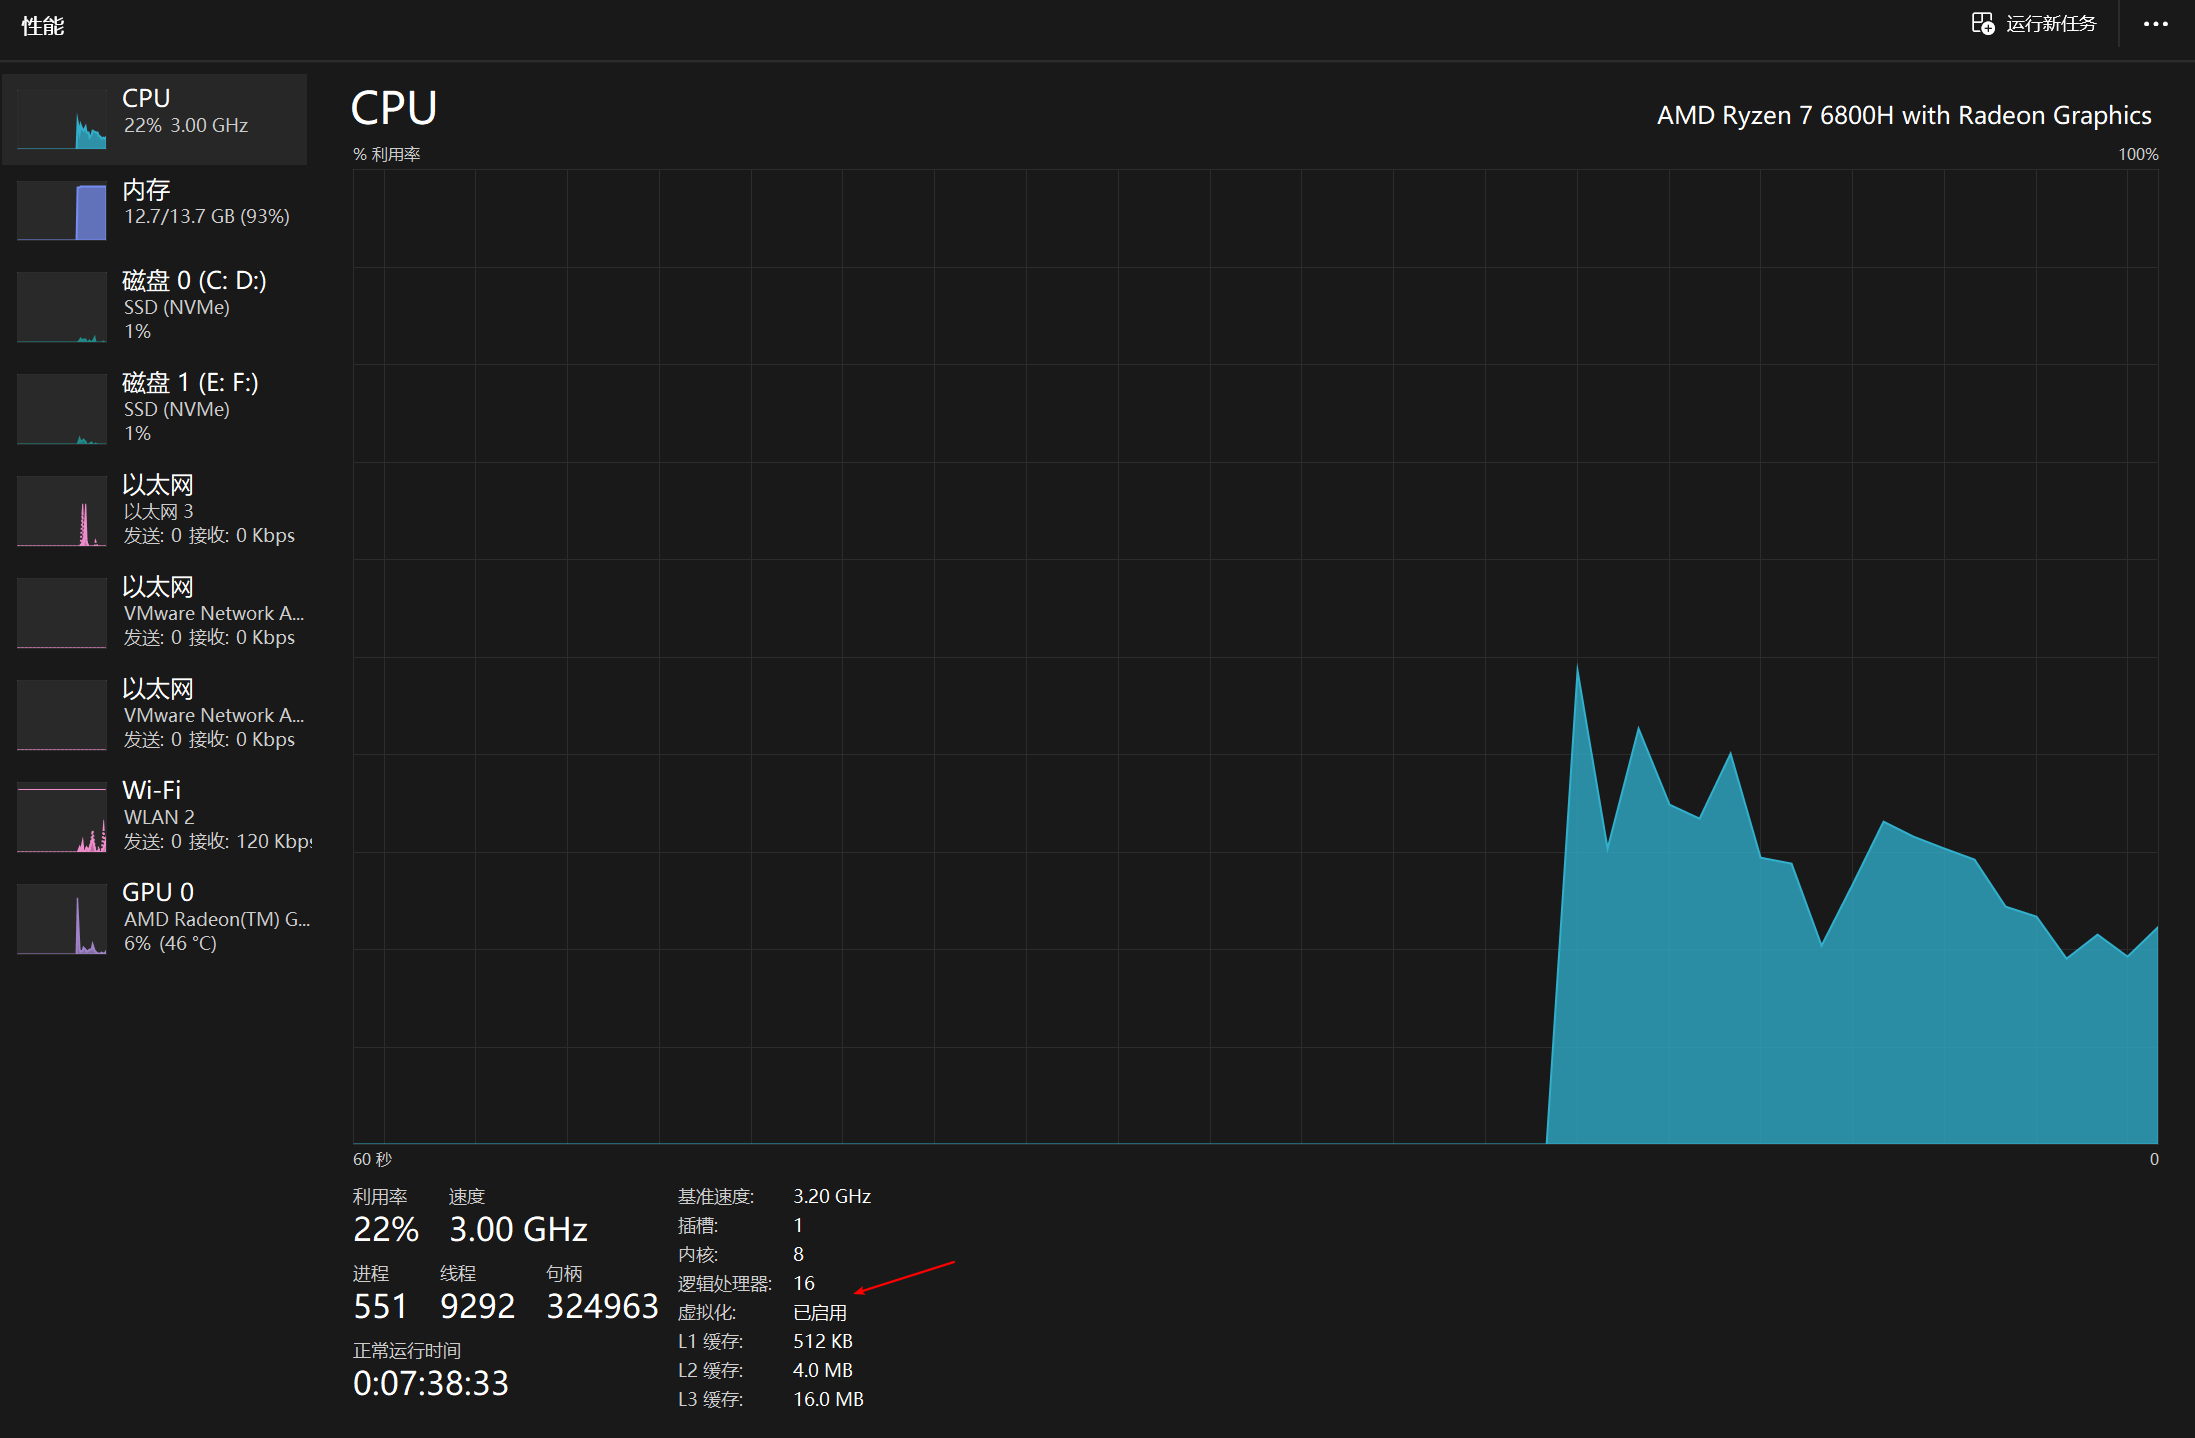Click the 运行新任务 text label

pos(2050,24)
